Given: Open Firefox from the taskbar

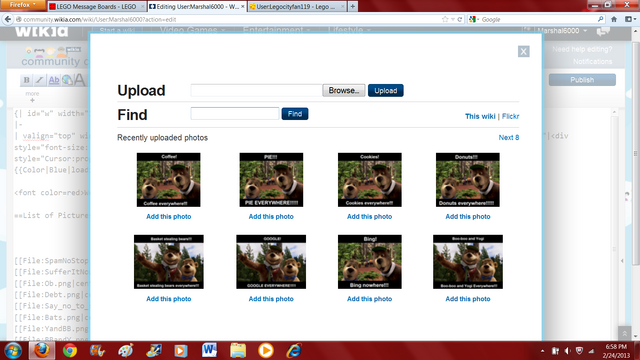Looking at the screenshot, I should click(42, 351).
